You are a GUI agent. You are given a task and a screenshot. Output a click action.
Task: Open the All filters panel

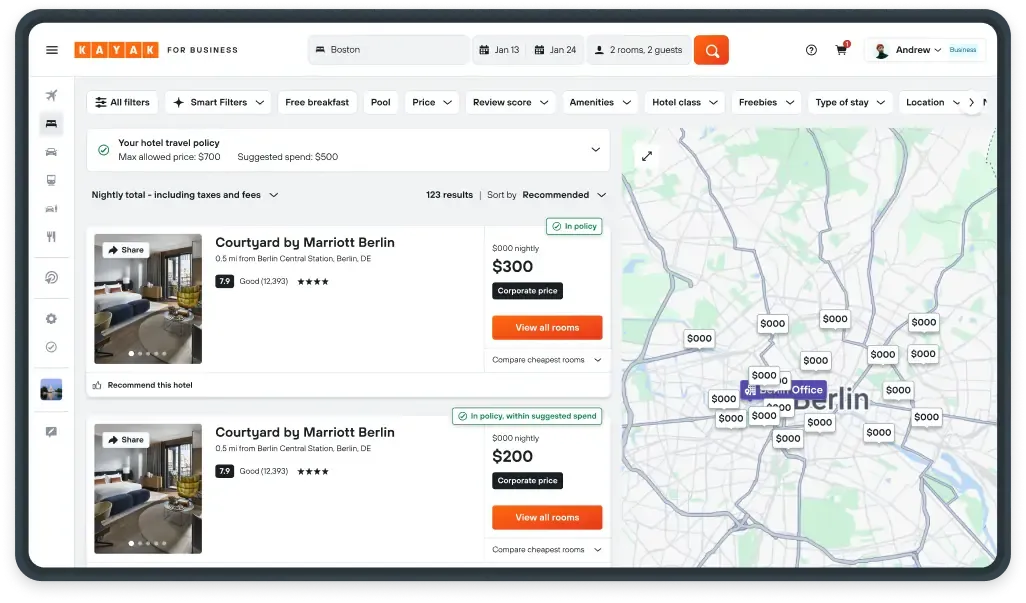tap(122, 102)
